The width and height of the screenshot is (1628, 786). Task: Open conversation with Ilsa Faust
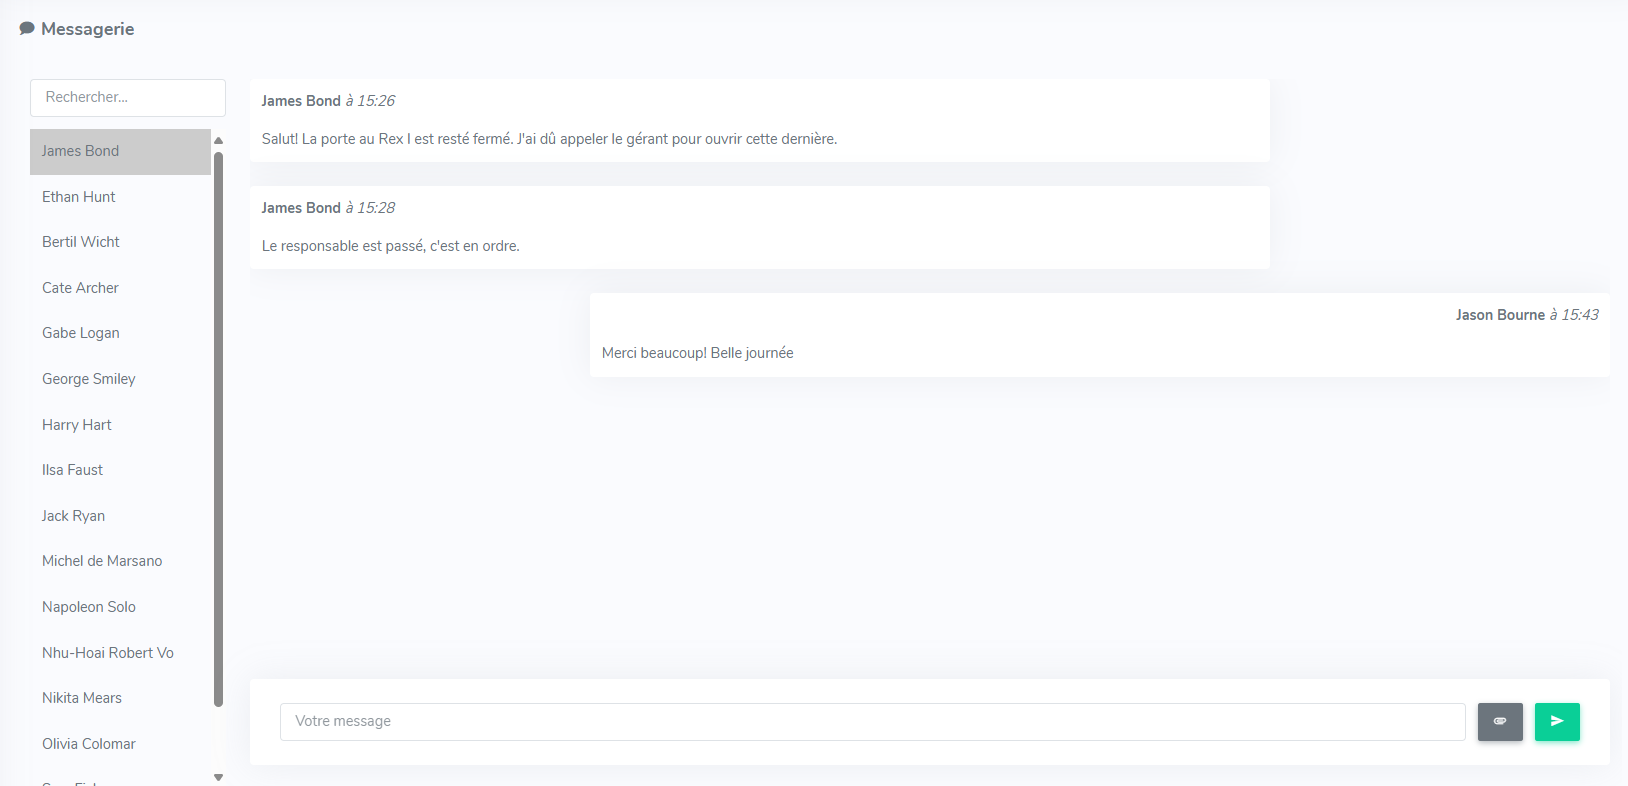click(x=73, y=470)
